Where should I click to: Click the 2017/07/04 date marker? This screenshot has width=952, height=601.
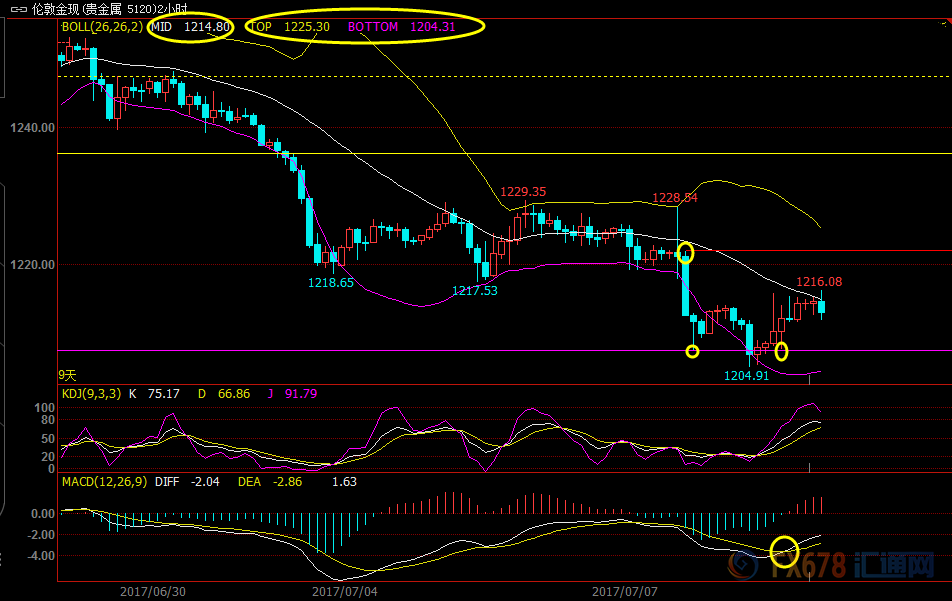pyautogui.click(x=345, y=591)
